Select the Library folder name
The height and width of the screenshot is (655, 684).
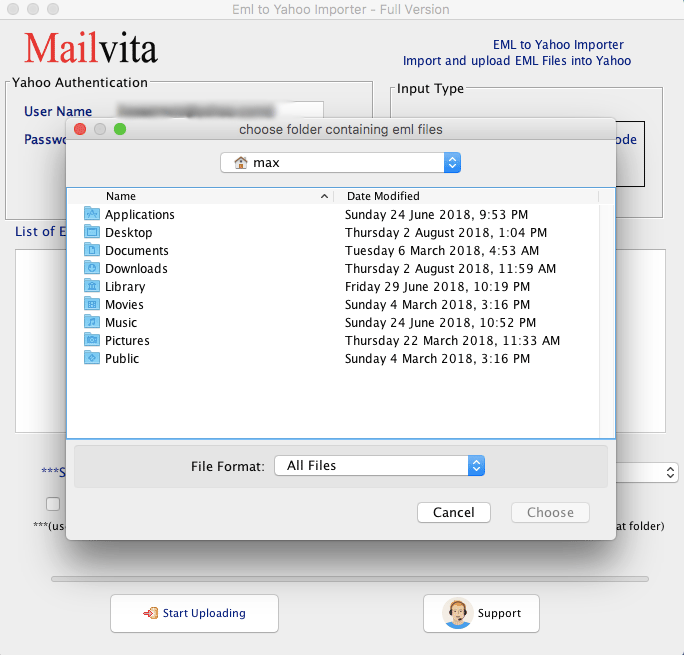pyautogui.click(x=125, y=287)
